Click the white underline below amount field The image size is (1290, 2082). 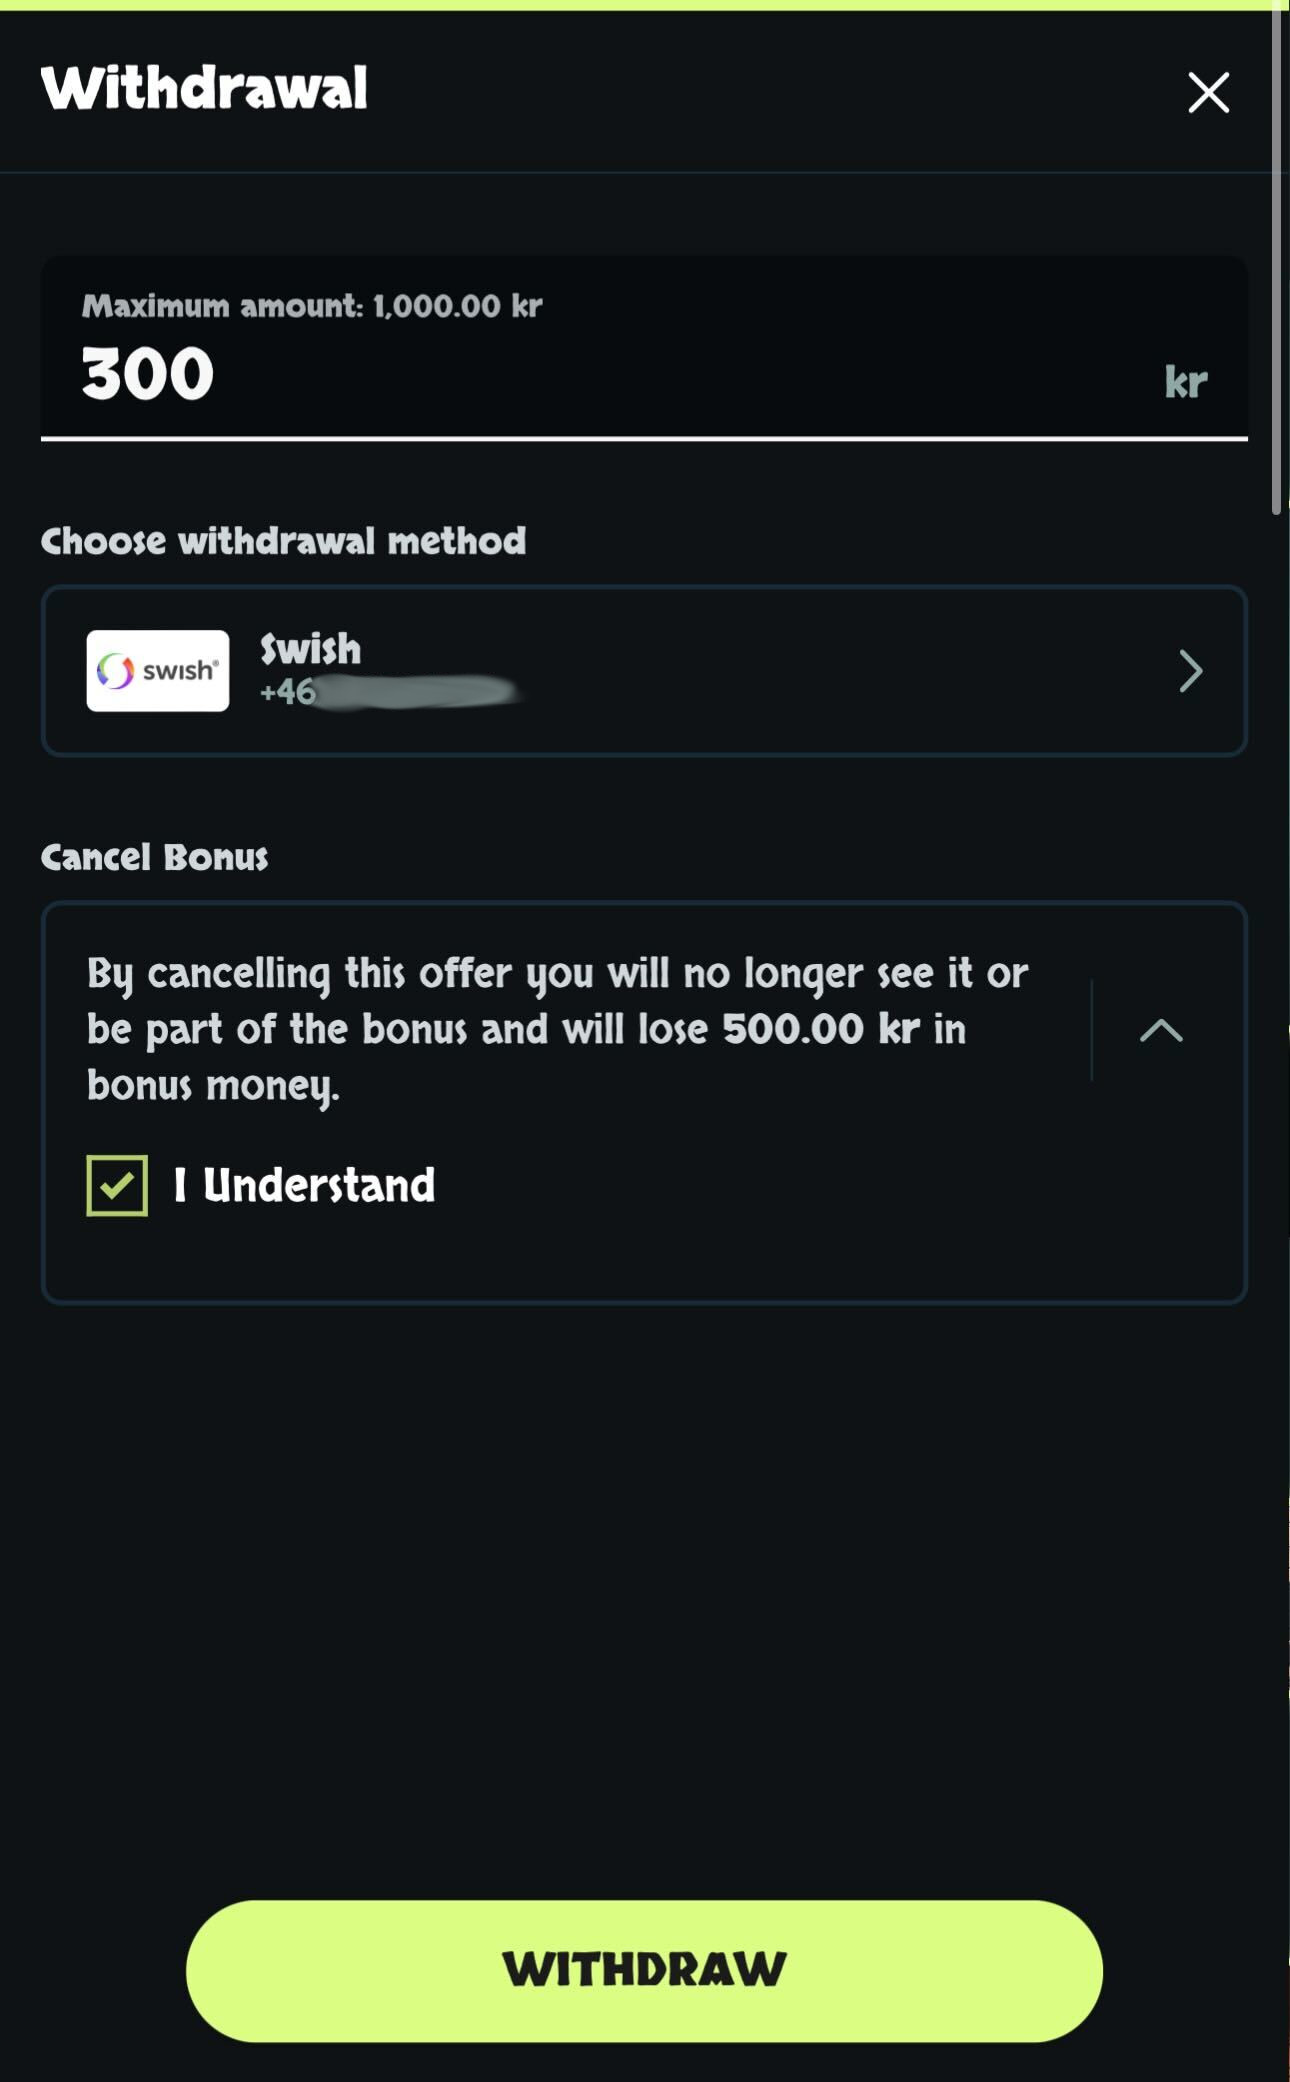click(644, 438)
